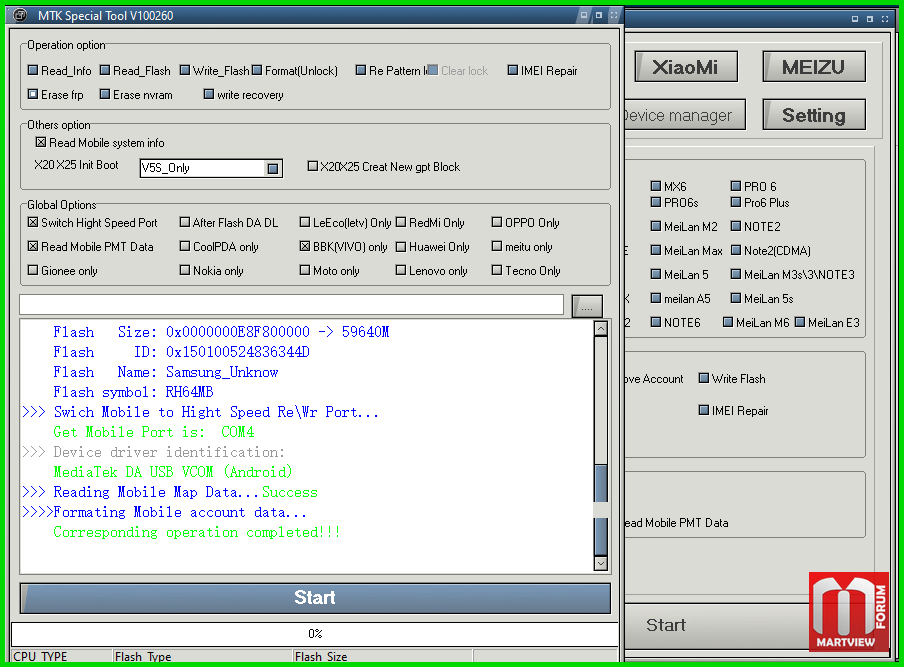Click the file path input field
This screenshot has width=904, height=667.
[x=291, y=304]
